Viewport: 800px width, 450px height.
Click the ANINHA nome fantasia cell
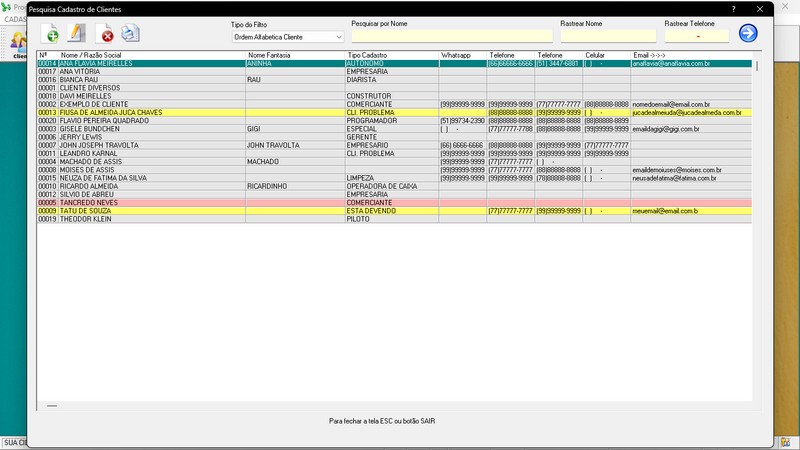295,63
